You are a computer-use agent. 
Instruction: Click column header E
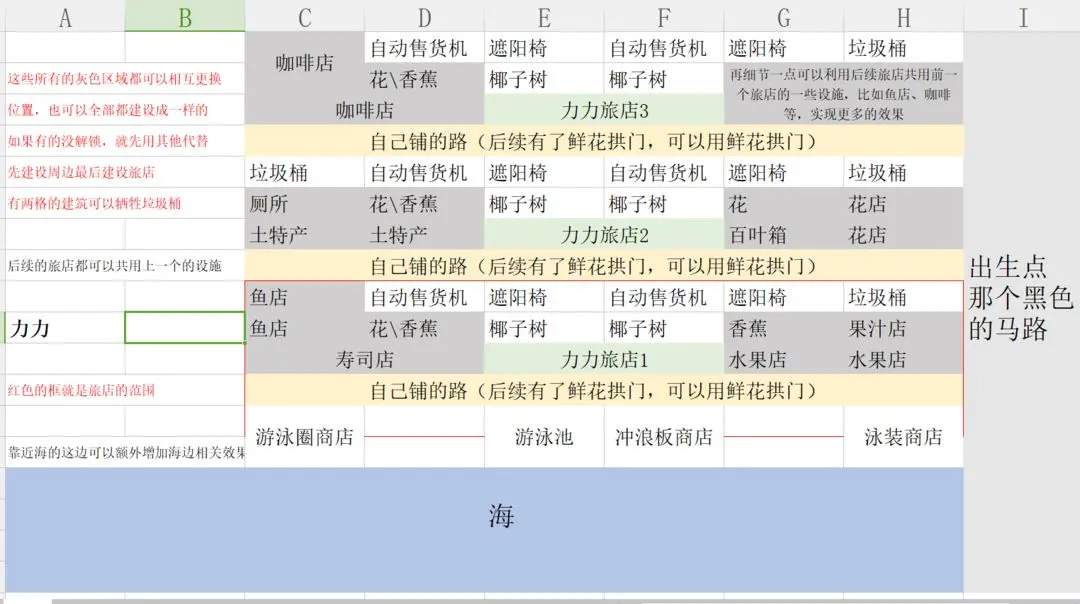click(x=543, y=16)
